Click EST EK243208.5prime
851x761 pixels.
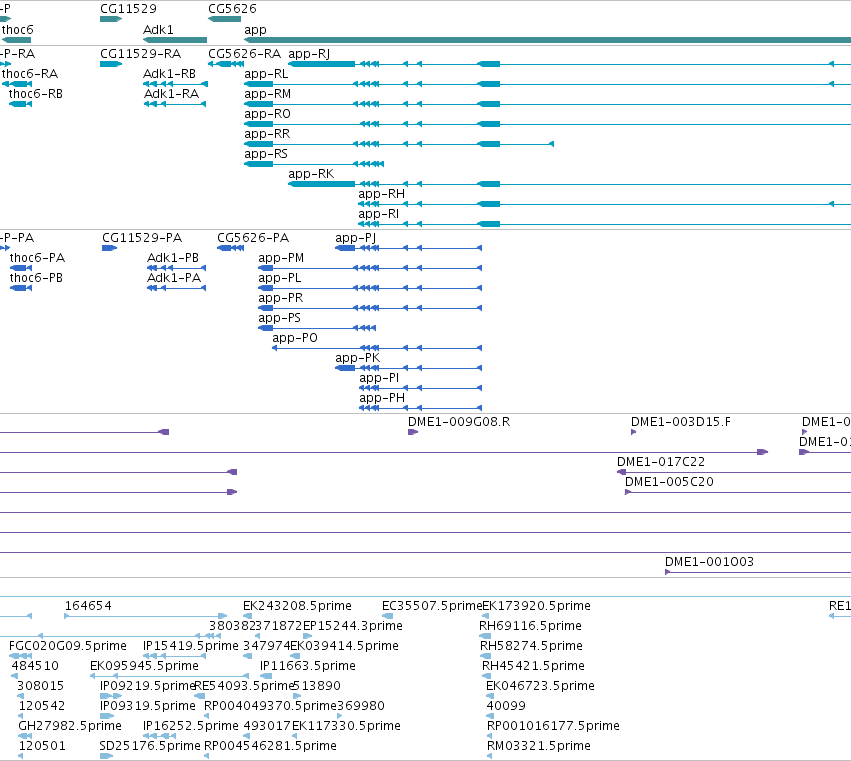tap(297, 606)
